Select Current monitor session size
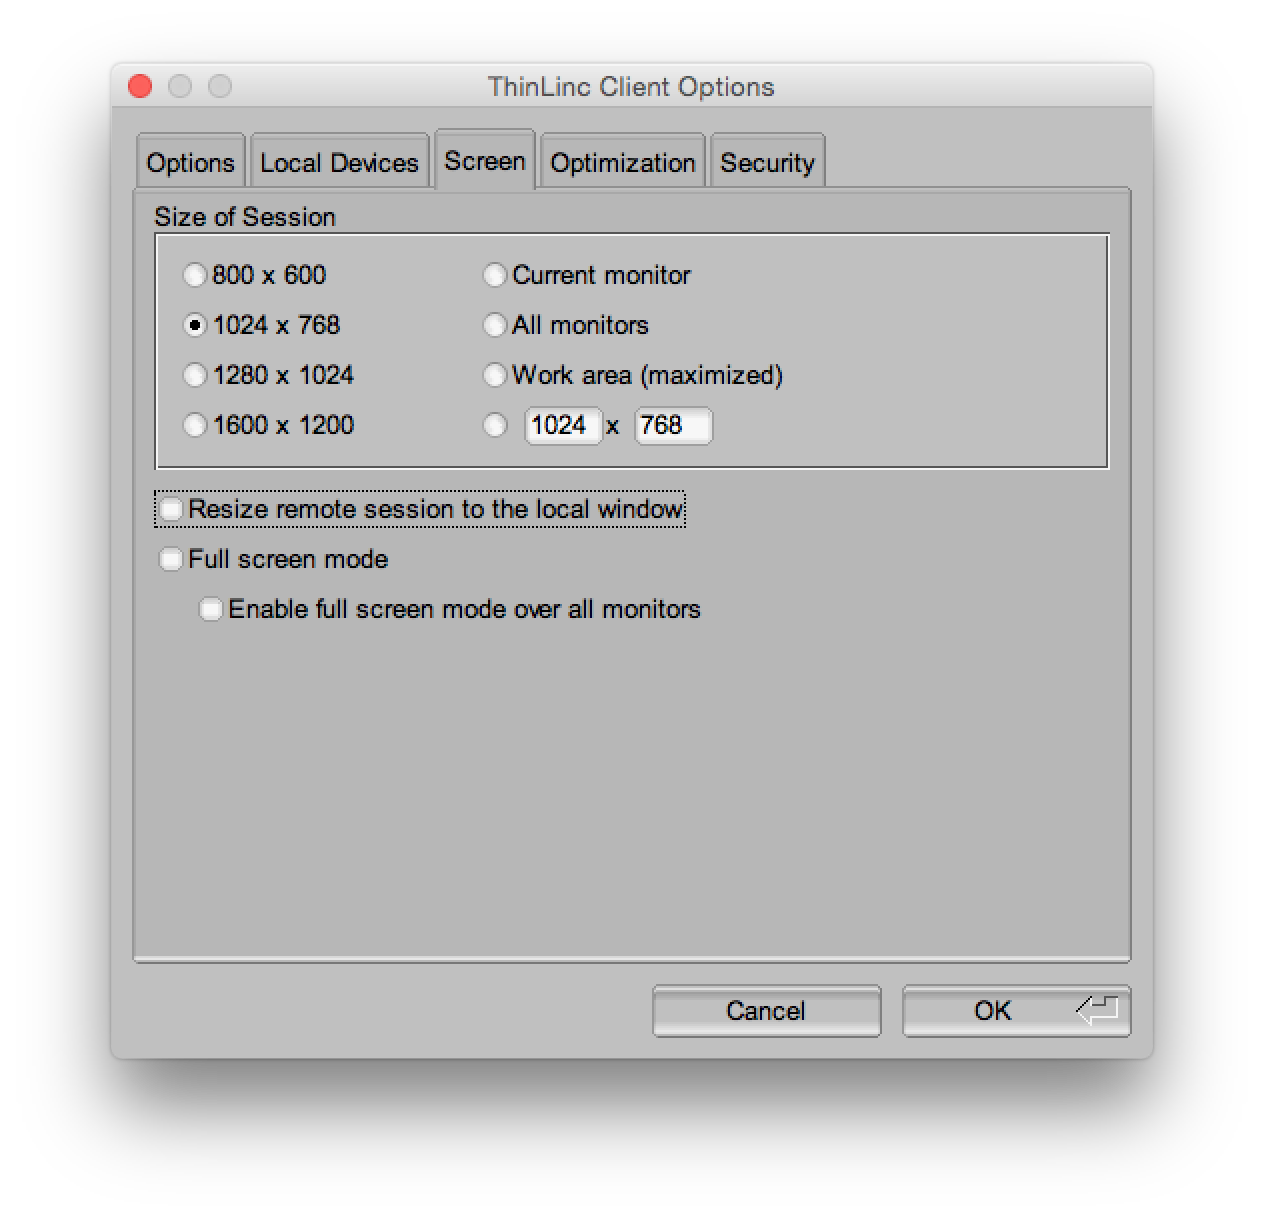The width and height of the screenshot is (1264, 1218). click(x=495, y=275)
